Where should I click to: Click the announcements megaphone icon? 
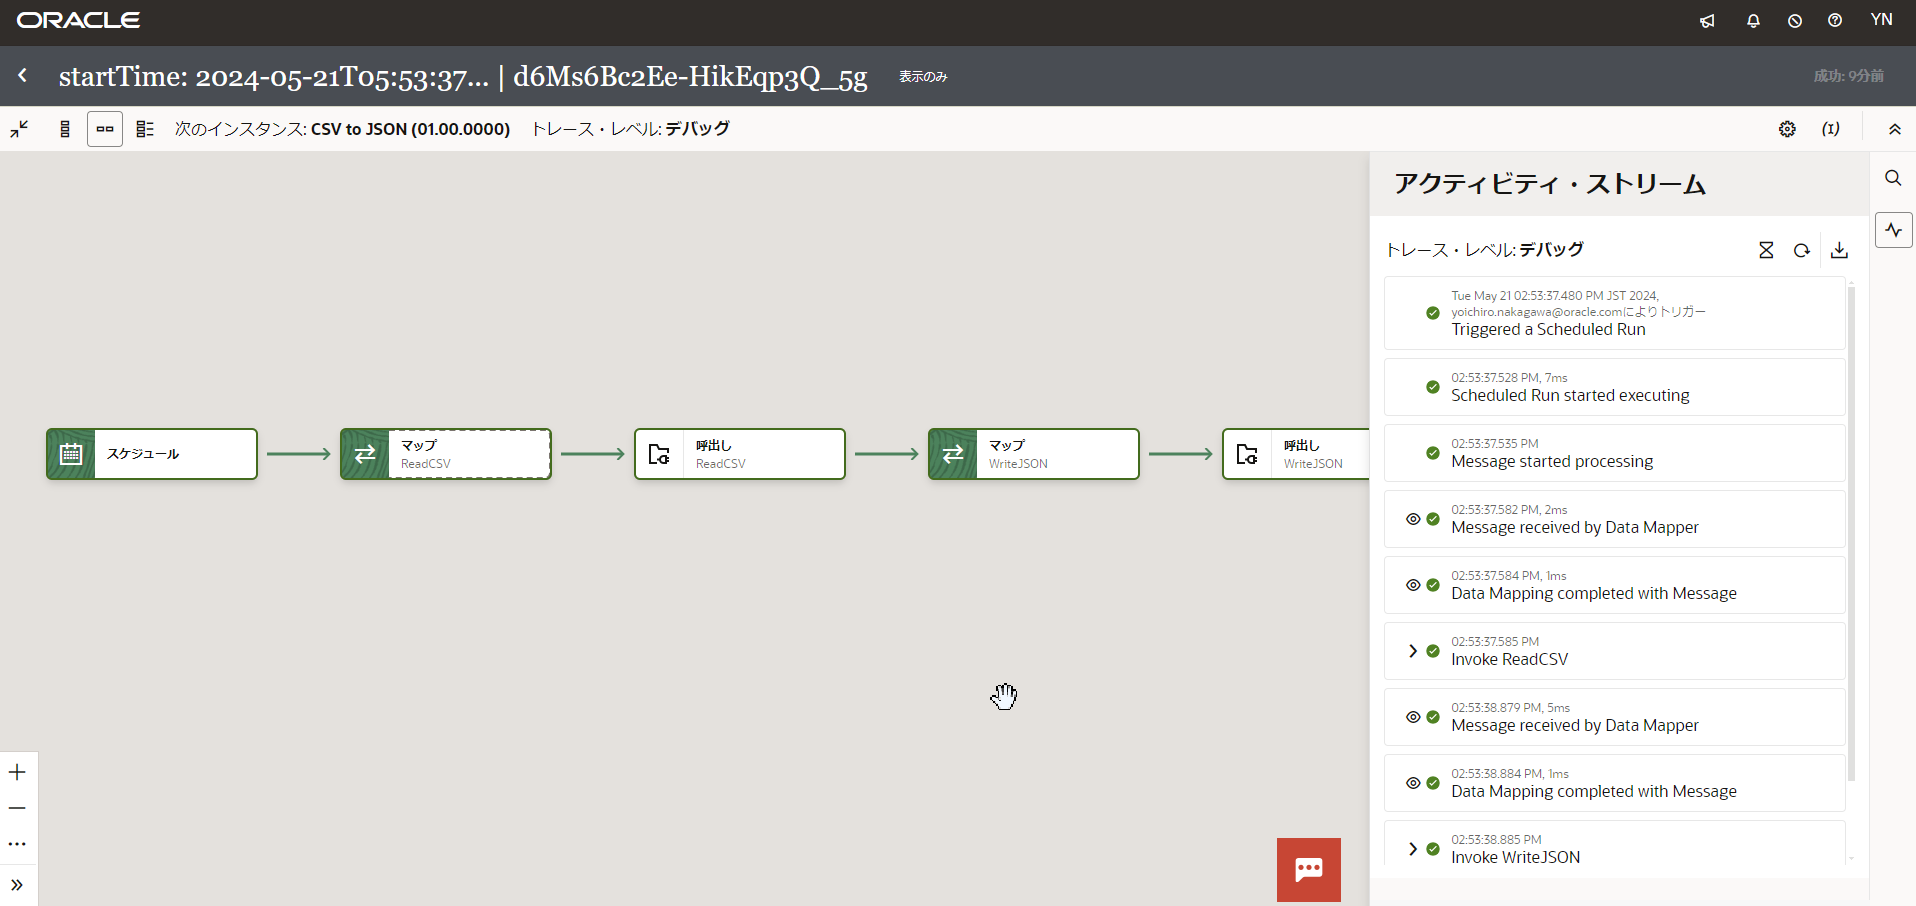pyautogui.click(x=1707, y=21)
